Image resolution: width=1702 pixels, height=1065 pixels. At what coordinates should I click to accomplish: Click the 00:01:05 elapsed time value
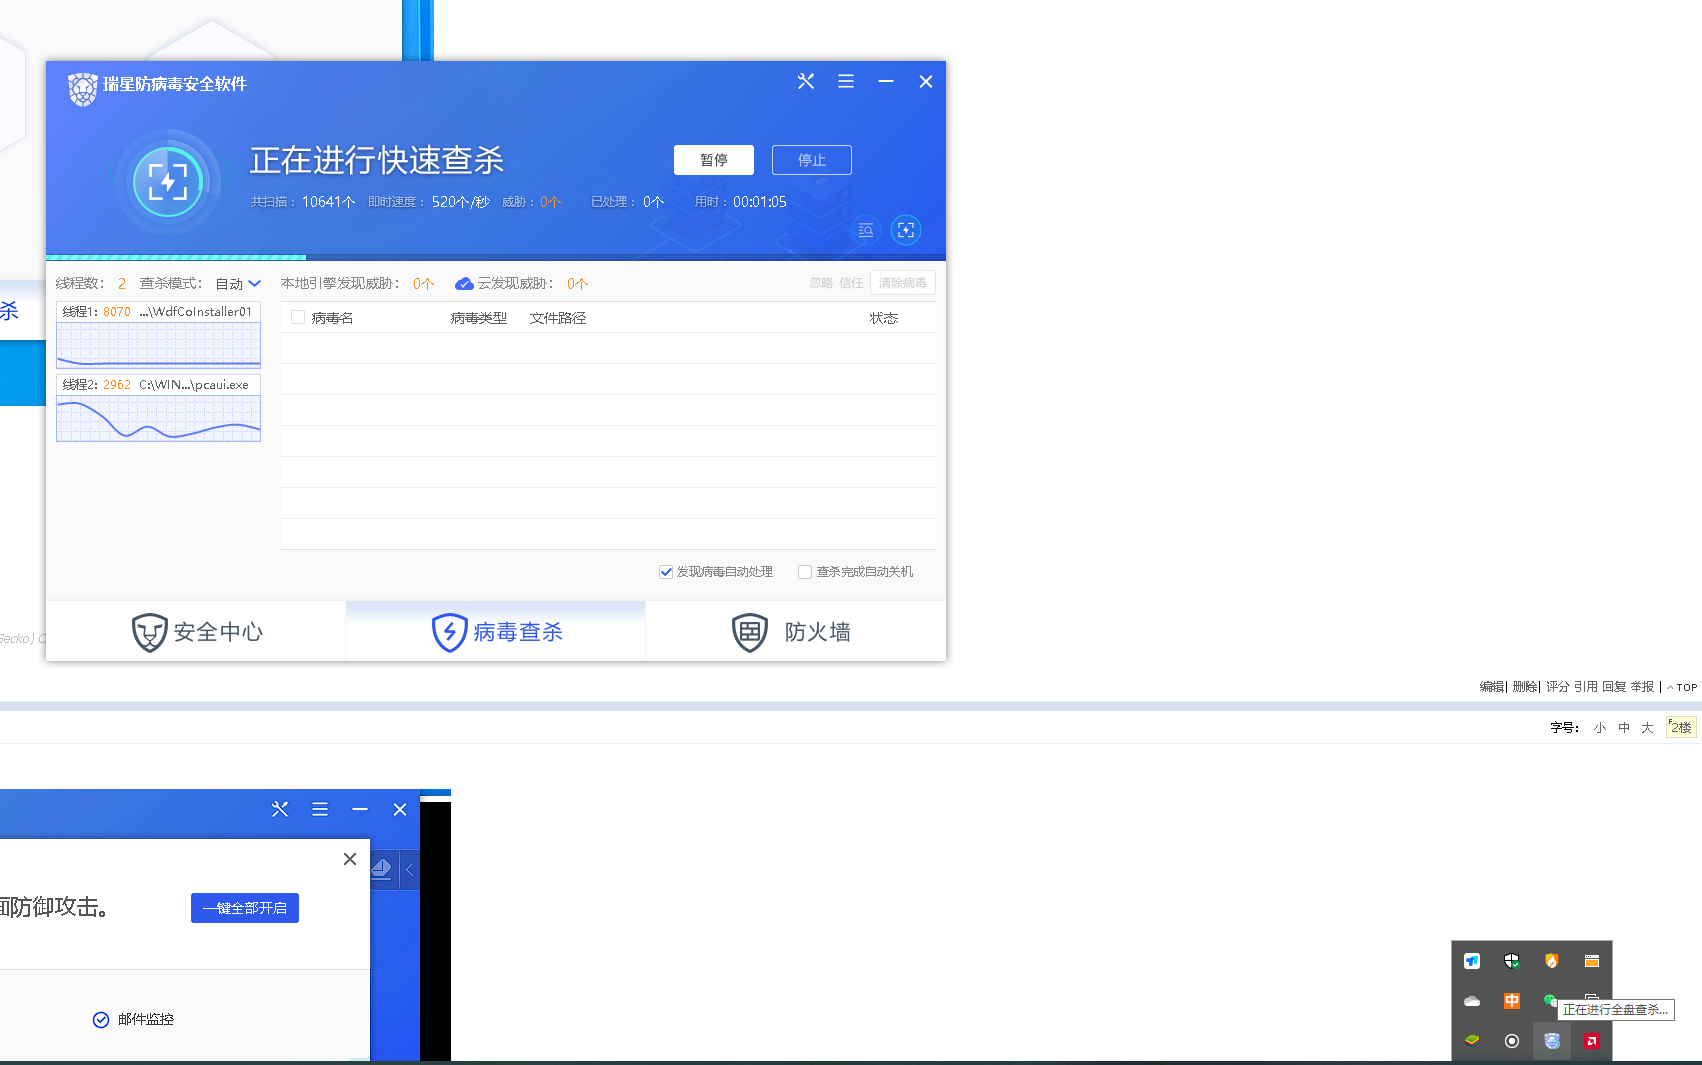760,202
